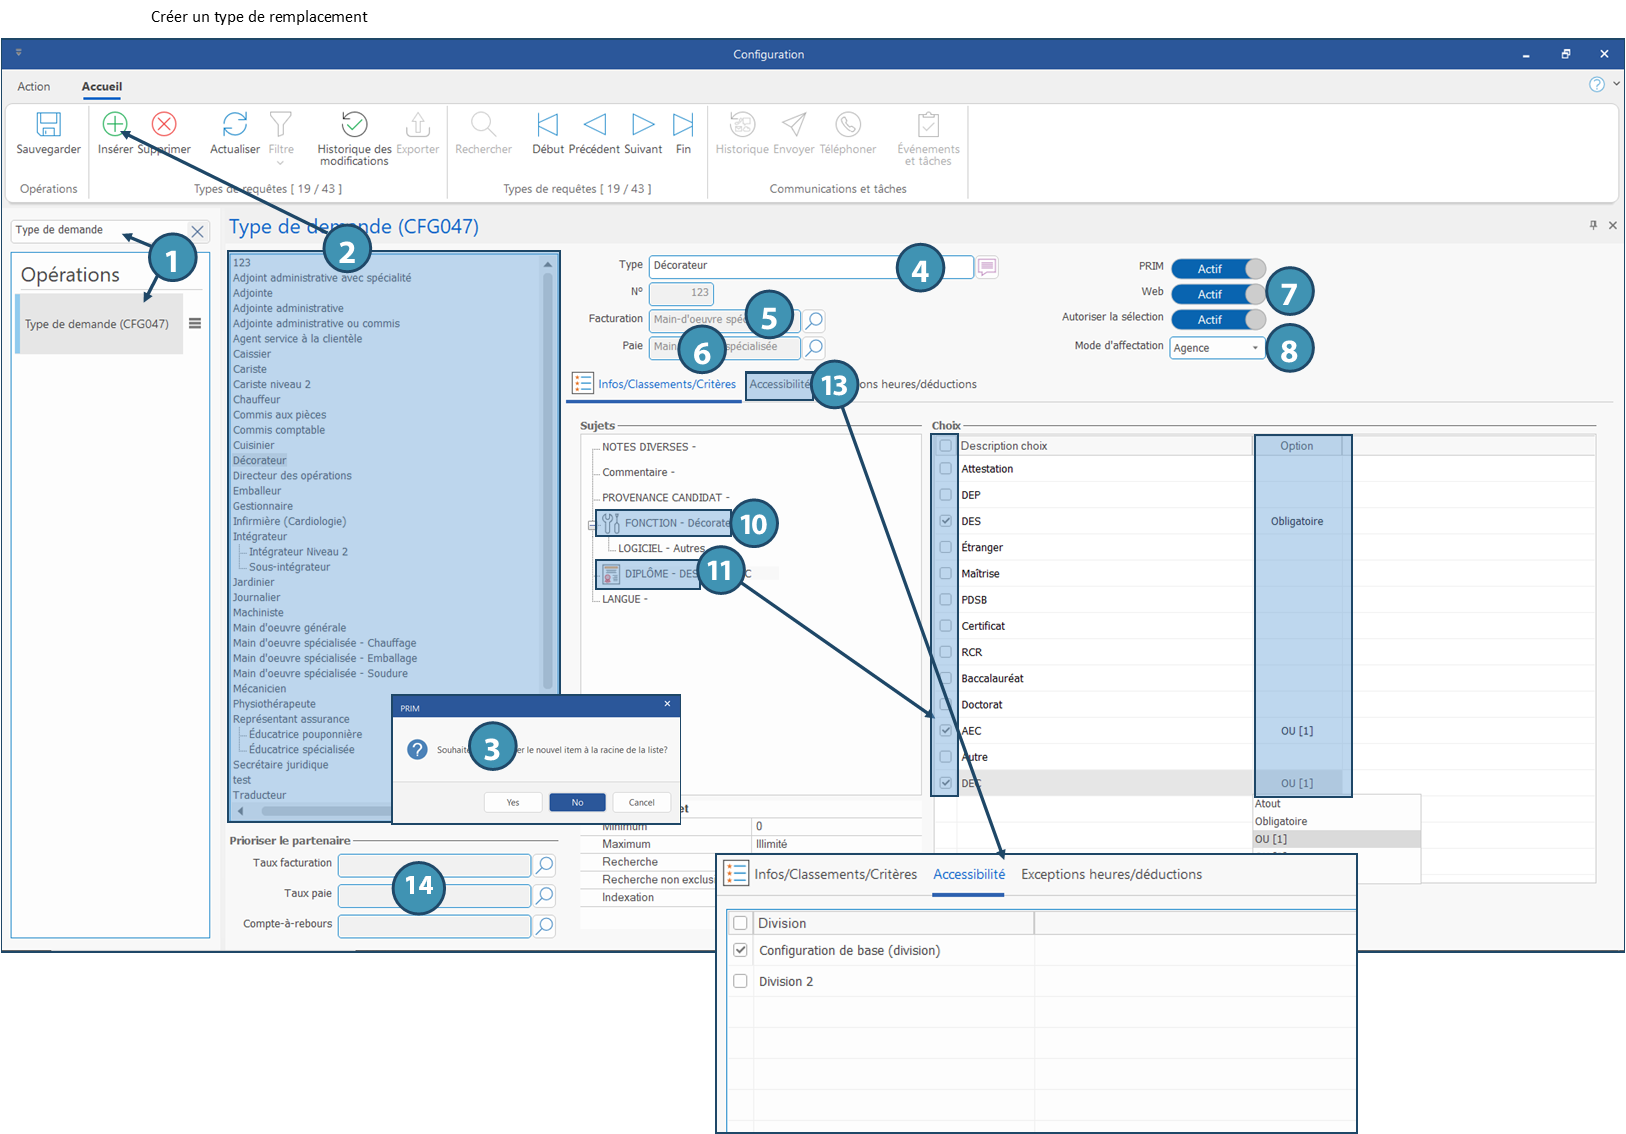Click Cancel in the PRIM dialog
The image size is (1626, 1134).
pos(642,802)
